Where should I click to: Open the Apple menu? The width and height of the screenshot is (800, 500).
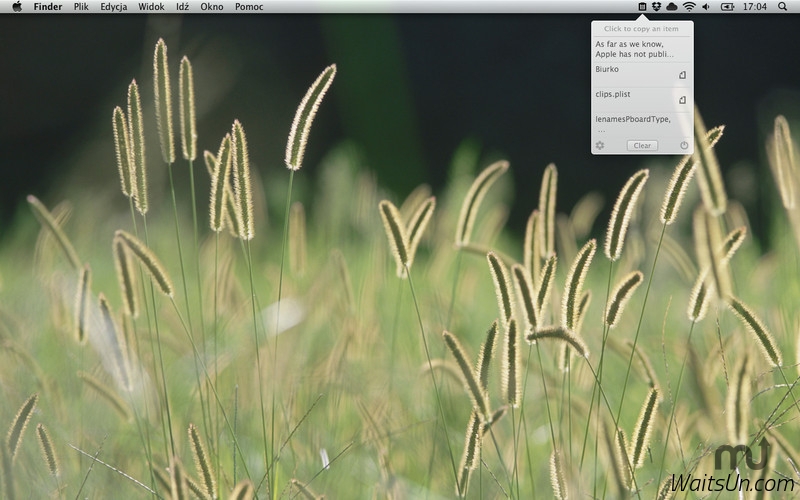[x=16, y=7]
